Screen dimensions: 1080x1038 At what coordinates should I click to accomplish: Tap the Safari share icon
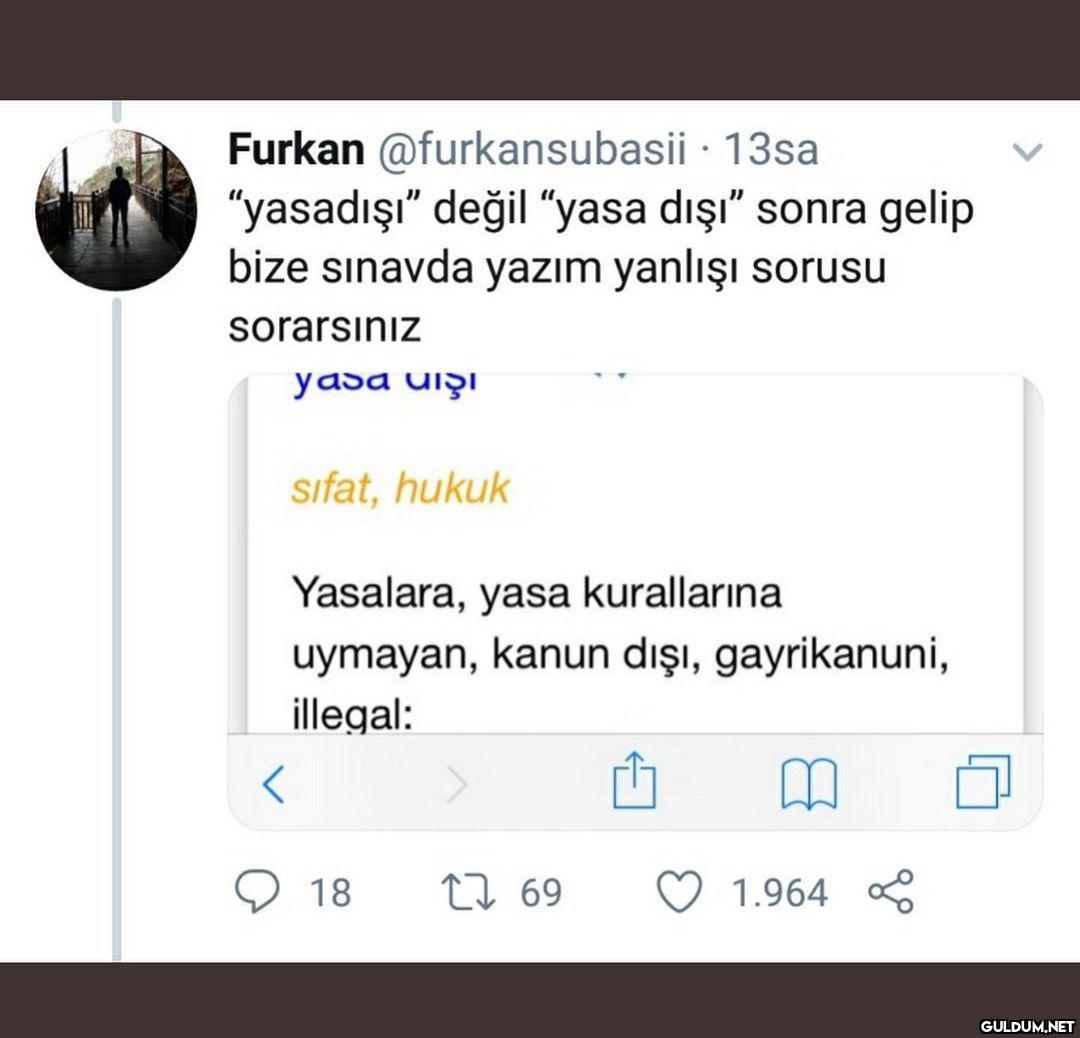point(635,782)
